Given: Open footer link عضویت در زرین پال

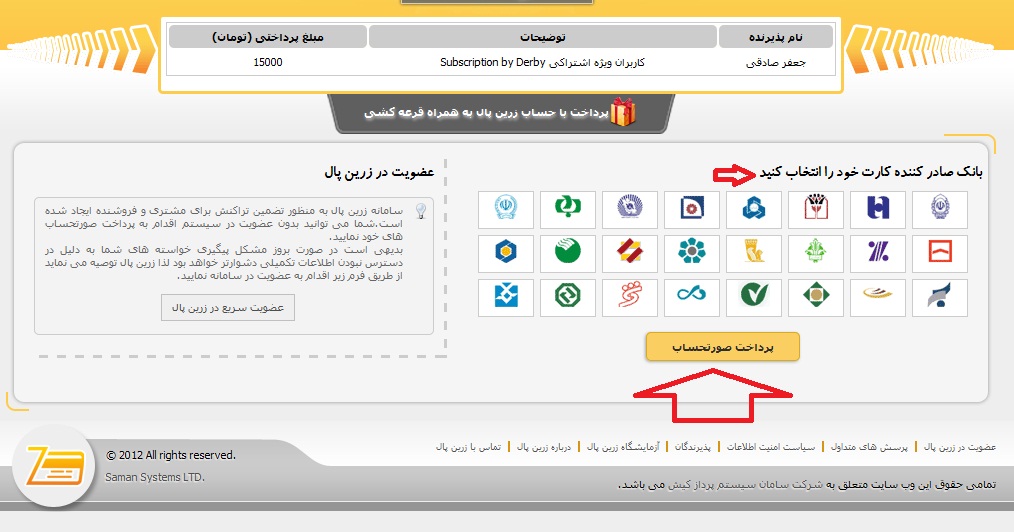Looking at the screenshot, I should tap(960, 447).
